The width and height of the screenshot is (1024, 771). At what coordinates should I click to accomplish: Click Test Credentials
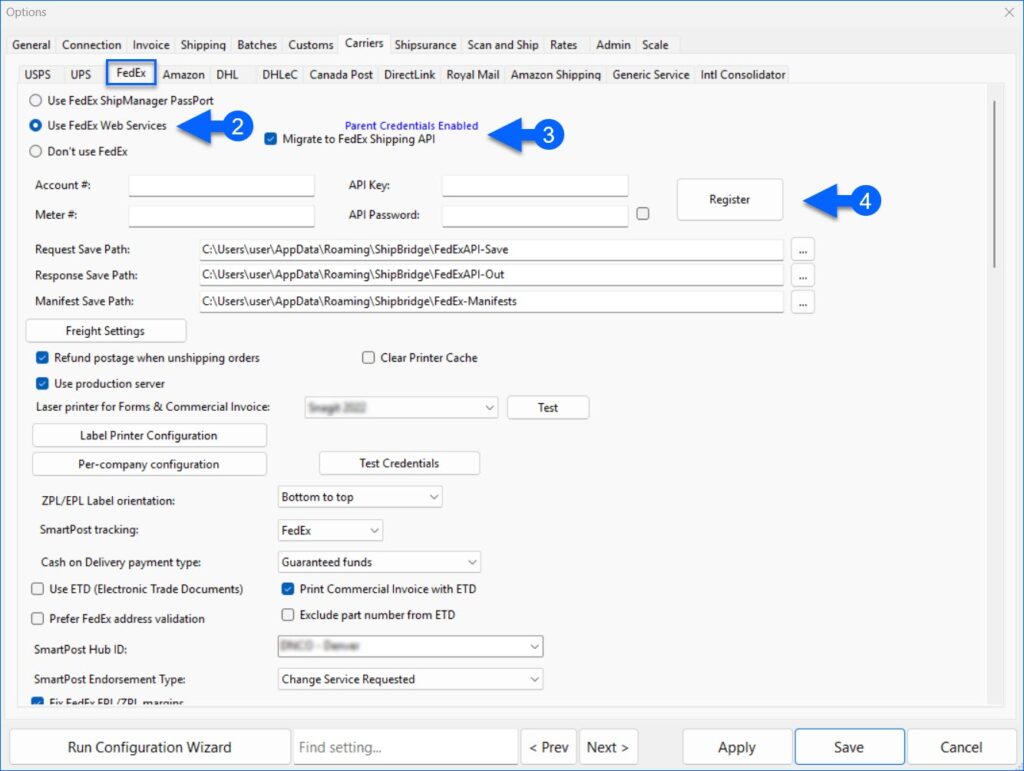tap(399, 462)
